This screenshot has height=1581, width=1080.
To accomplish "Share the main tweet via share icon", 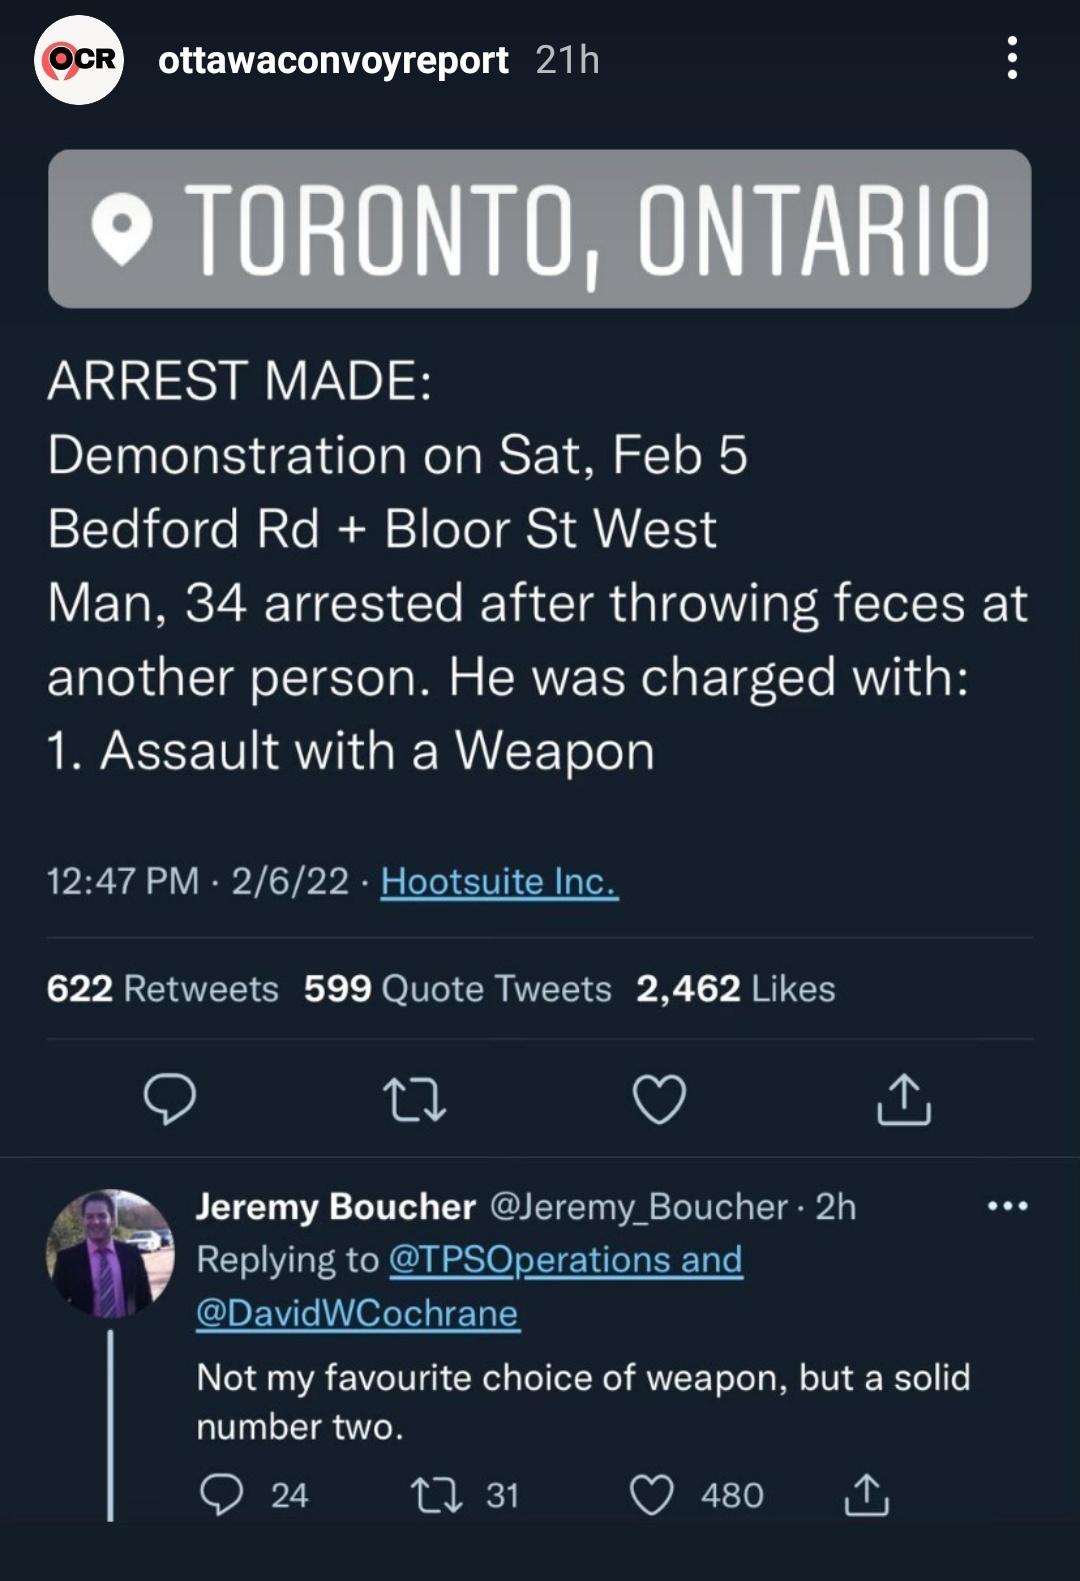I will [904, 1099].
